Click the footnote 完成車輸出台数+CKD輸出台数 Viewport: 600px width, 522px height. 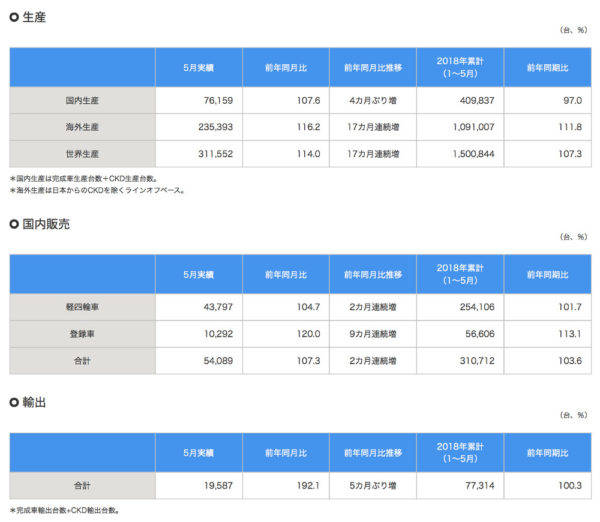[x=64, y=510]
